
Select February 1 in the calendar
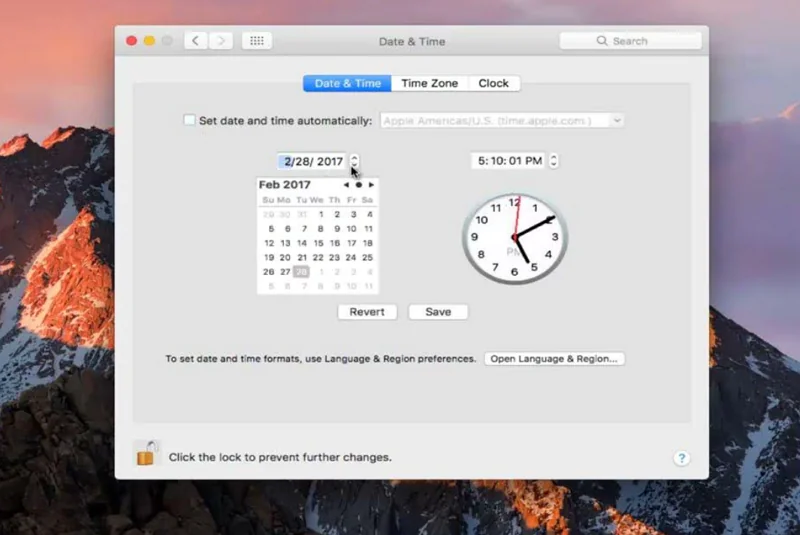(x=320, y=214)
